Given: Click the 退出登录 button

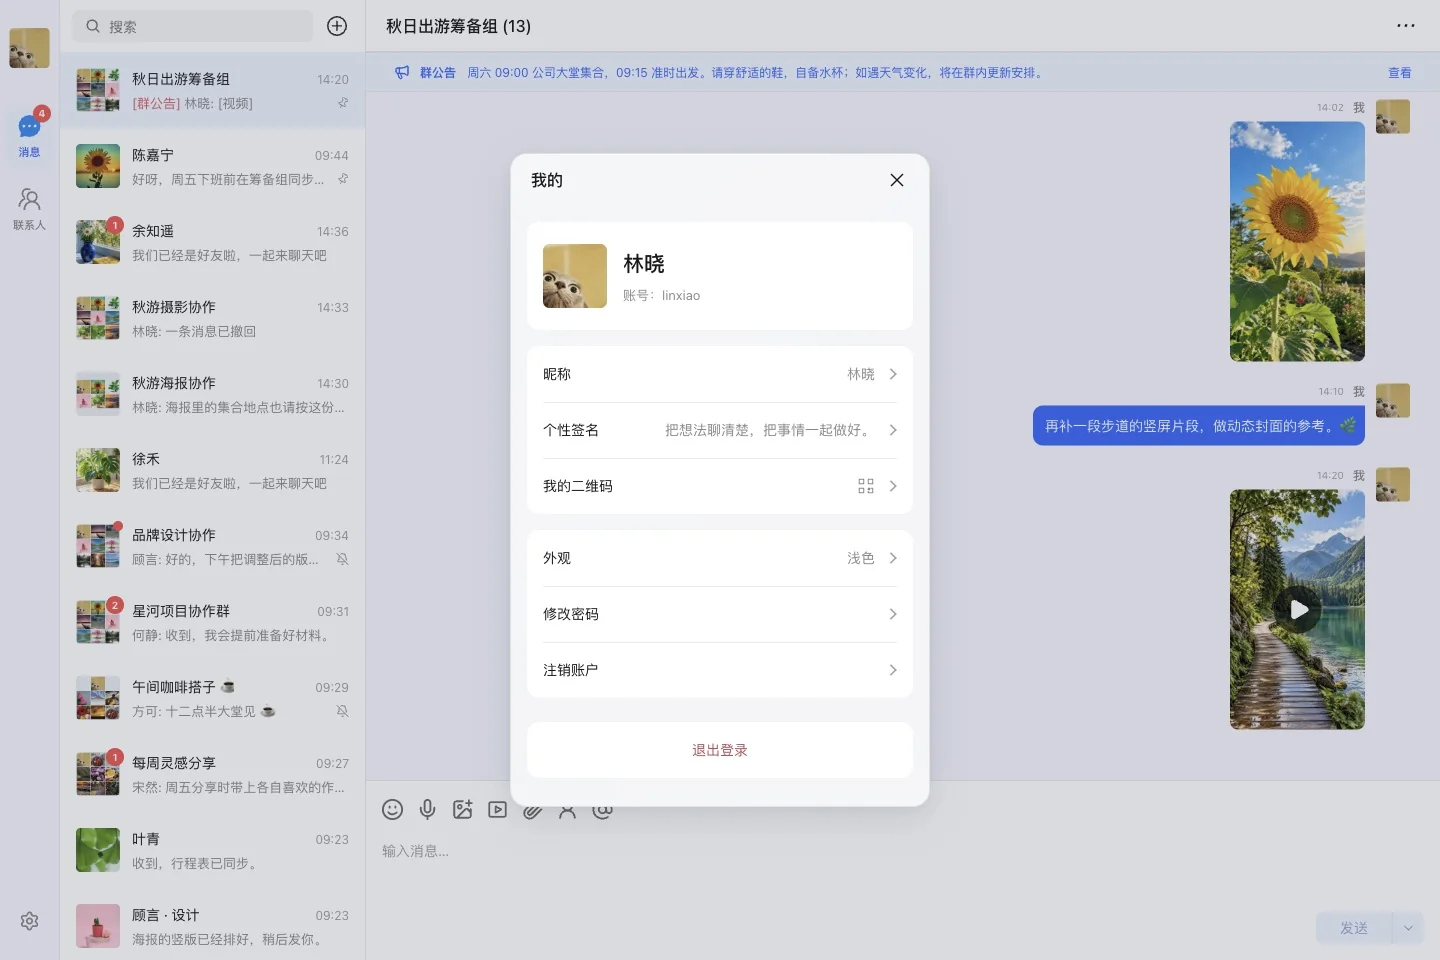Looking at the screenshot, I should pos(720,750).
